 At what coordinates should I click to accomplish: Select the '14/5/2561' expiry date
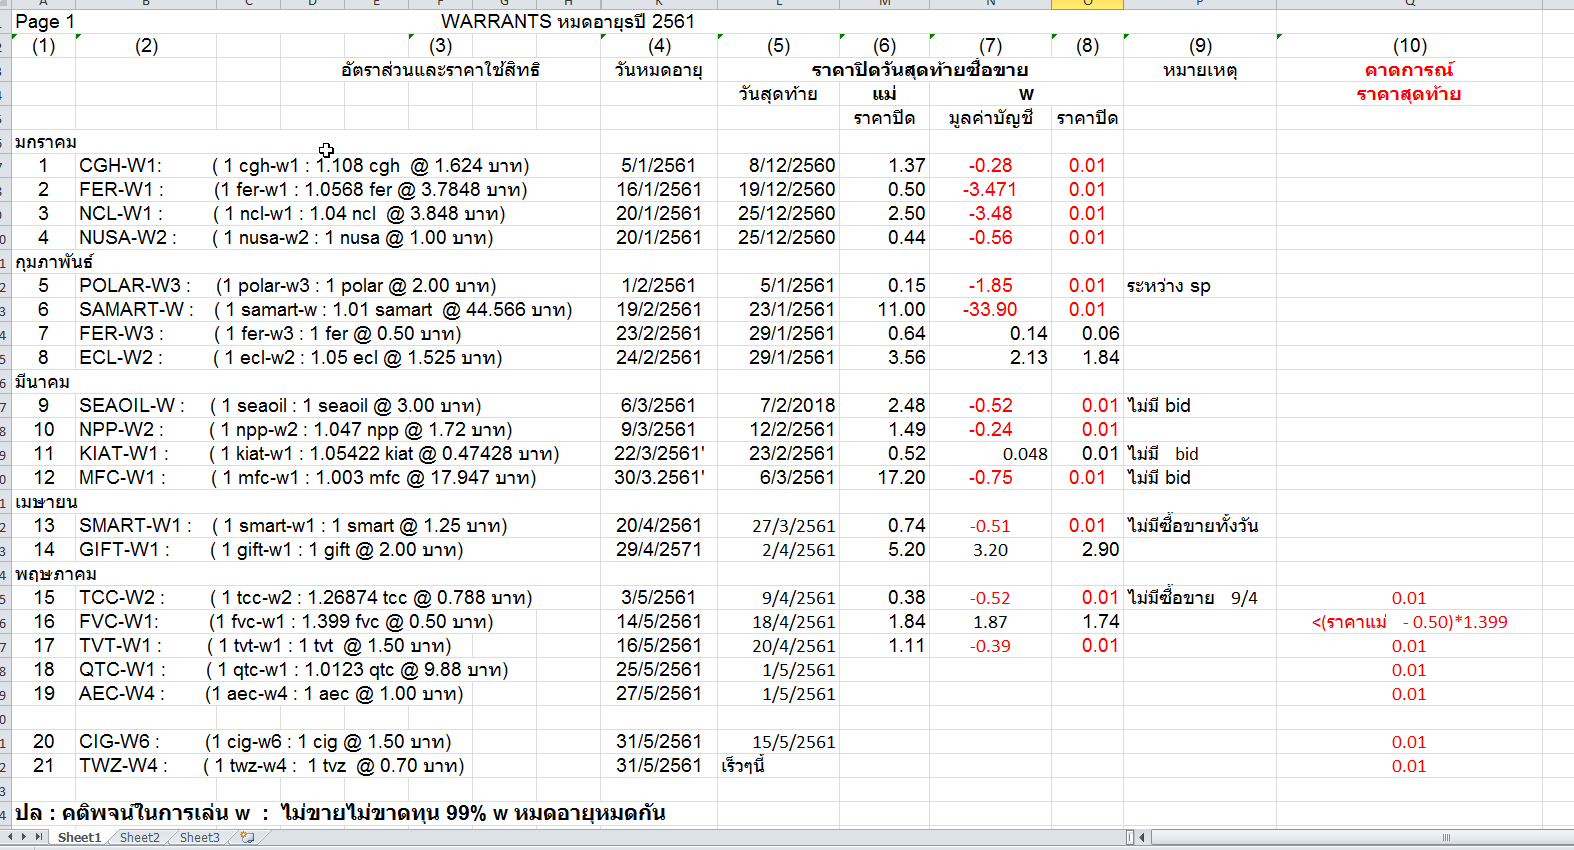(x=659, y=621)
